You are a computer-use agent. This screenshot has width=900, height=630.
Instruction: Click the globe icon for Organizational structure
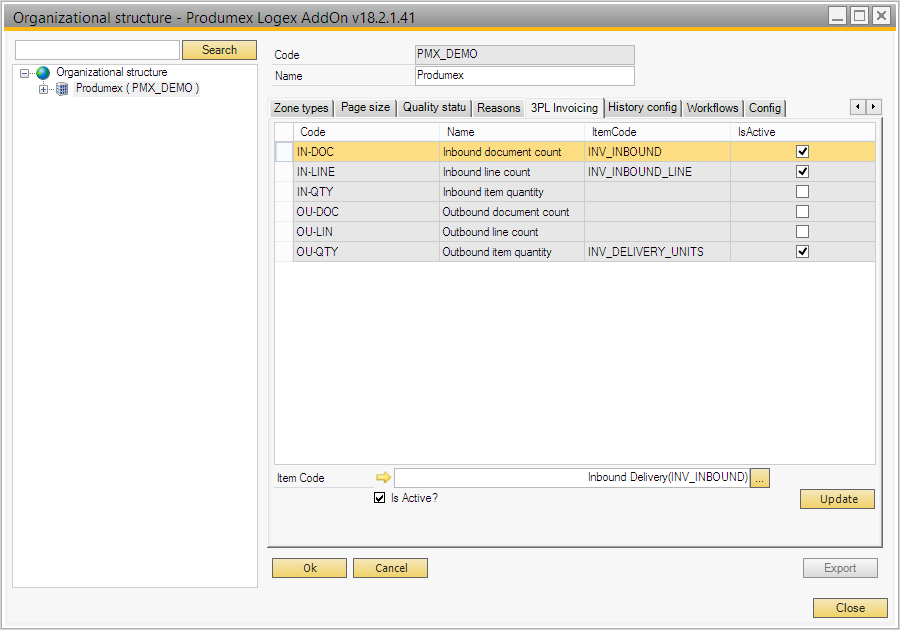point(43,73)
